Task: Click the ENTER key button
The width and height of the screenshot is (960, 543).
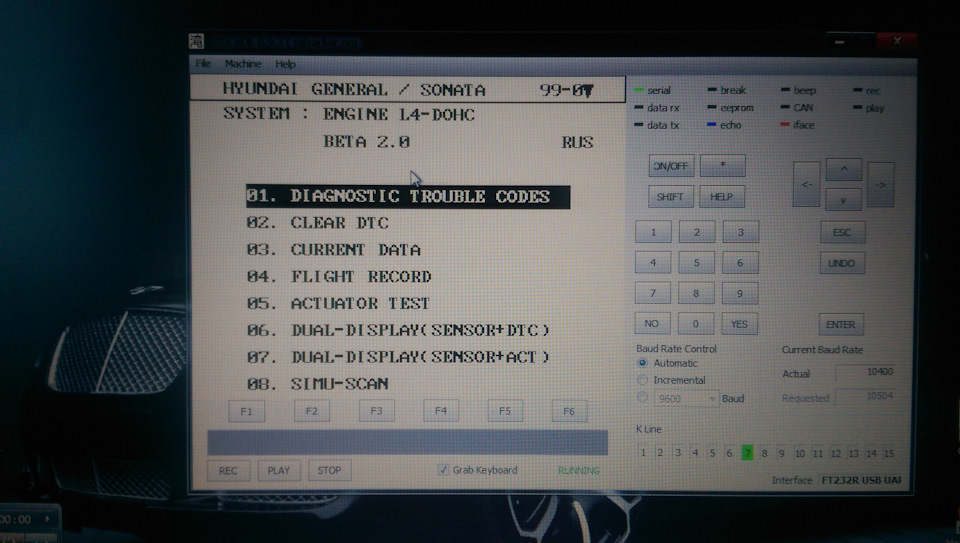Action: pyautogui.click(x=841, y=324)
